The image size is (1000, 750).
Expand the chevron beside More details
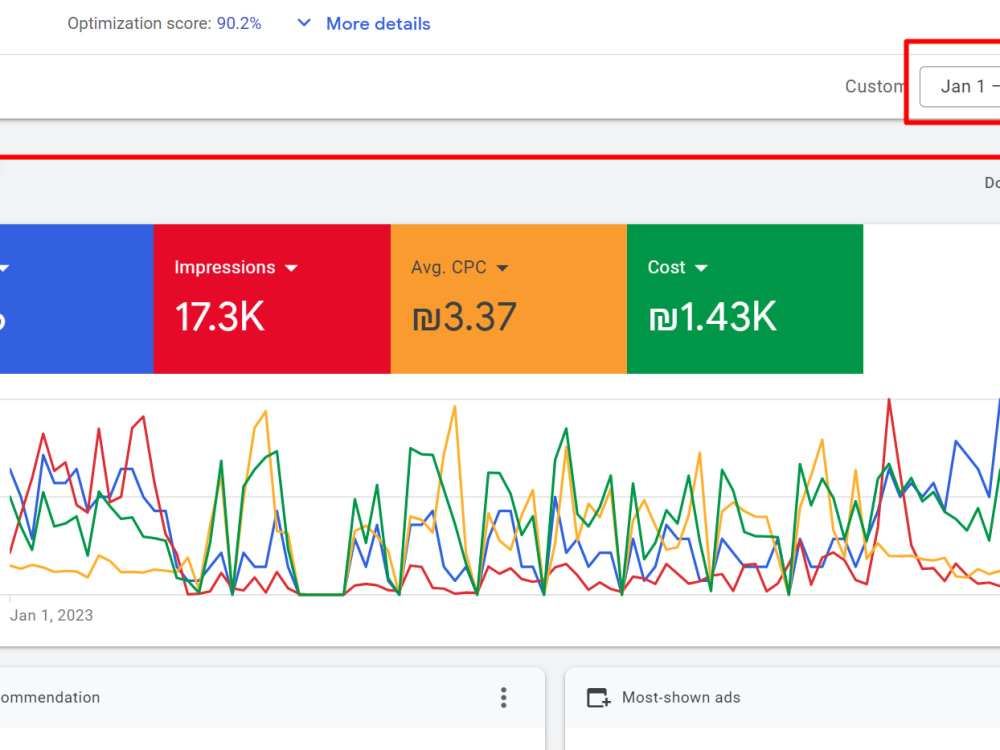pos(304,24)
